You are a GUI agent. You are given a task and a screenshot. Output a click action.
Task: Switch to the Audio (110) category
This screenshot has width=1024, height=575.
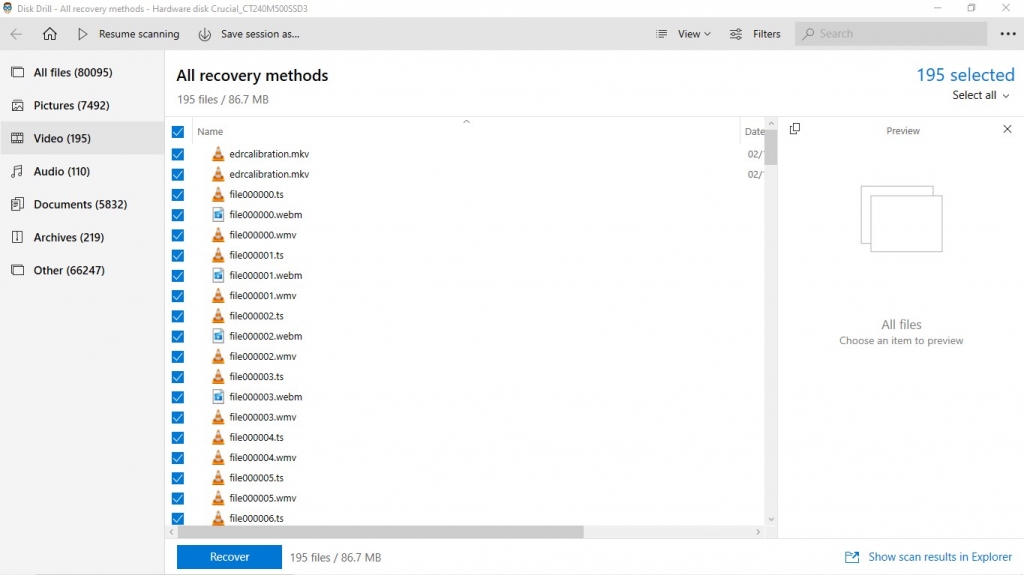point(61,171)
